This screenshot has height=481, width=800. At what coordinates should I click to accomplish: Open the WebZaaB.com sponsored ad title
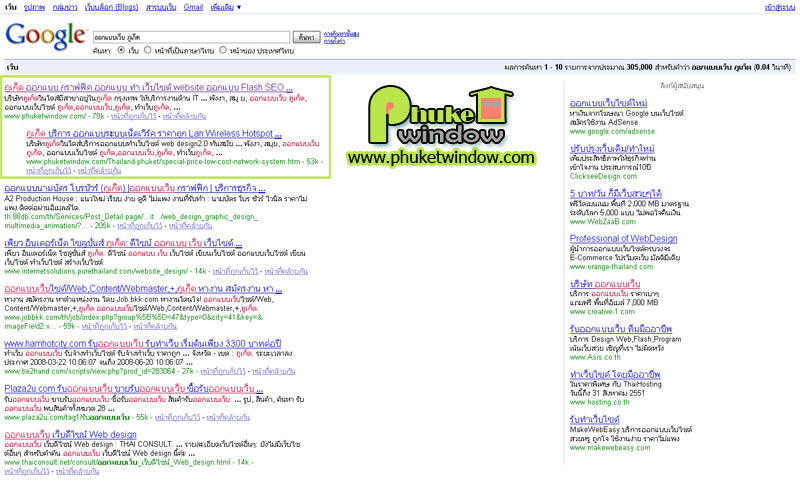[x=615, y=193]
